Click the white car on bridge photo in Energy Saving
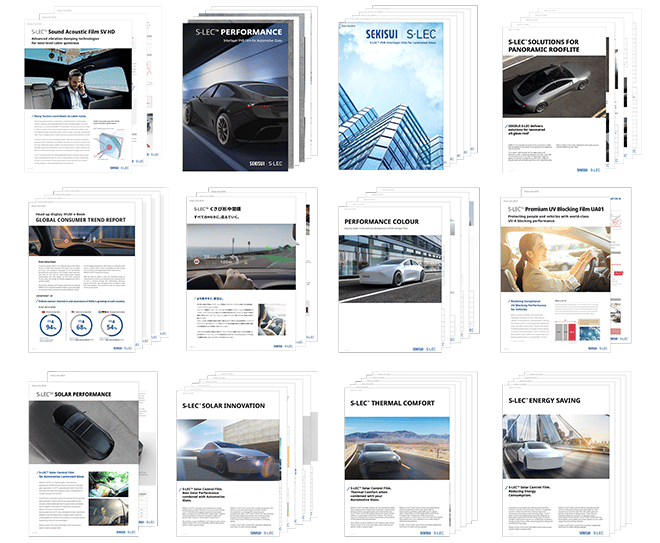This screenshot has width=660, height=543. click(556, 447)
